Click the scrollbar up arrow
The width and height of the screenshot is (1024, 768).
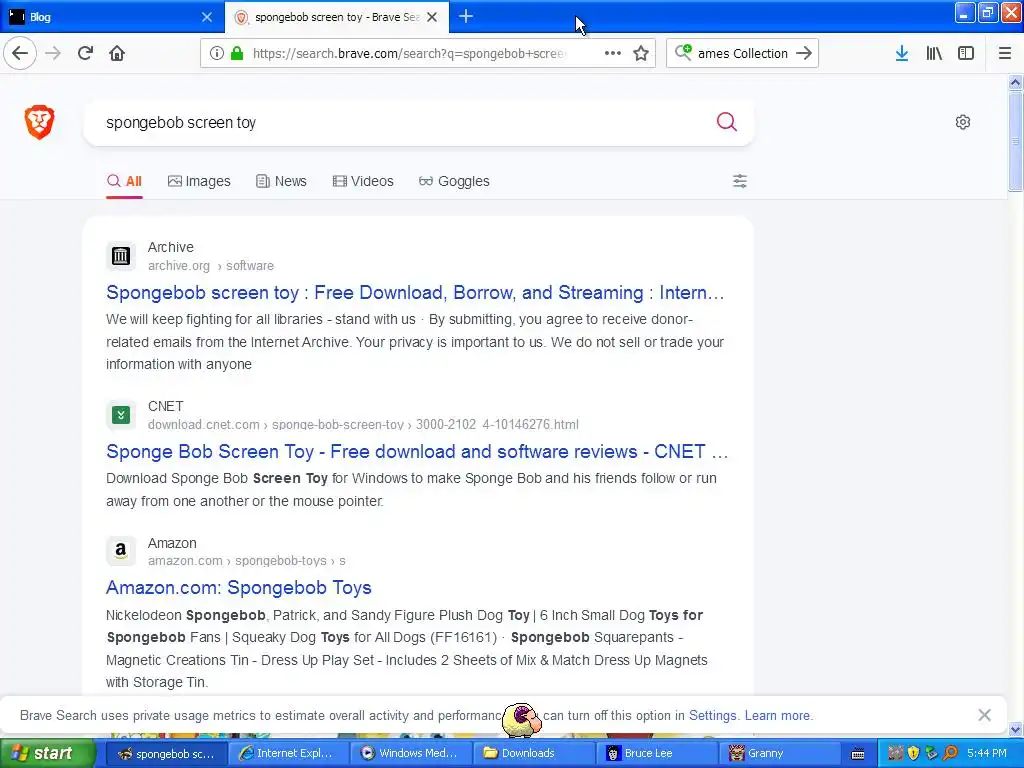point(1014,82)
